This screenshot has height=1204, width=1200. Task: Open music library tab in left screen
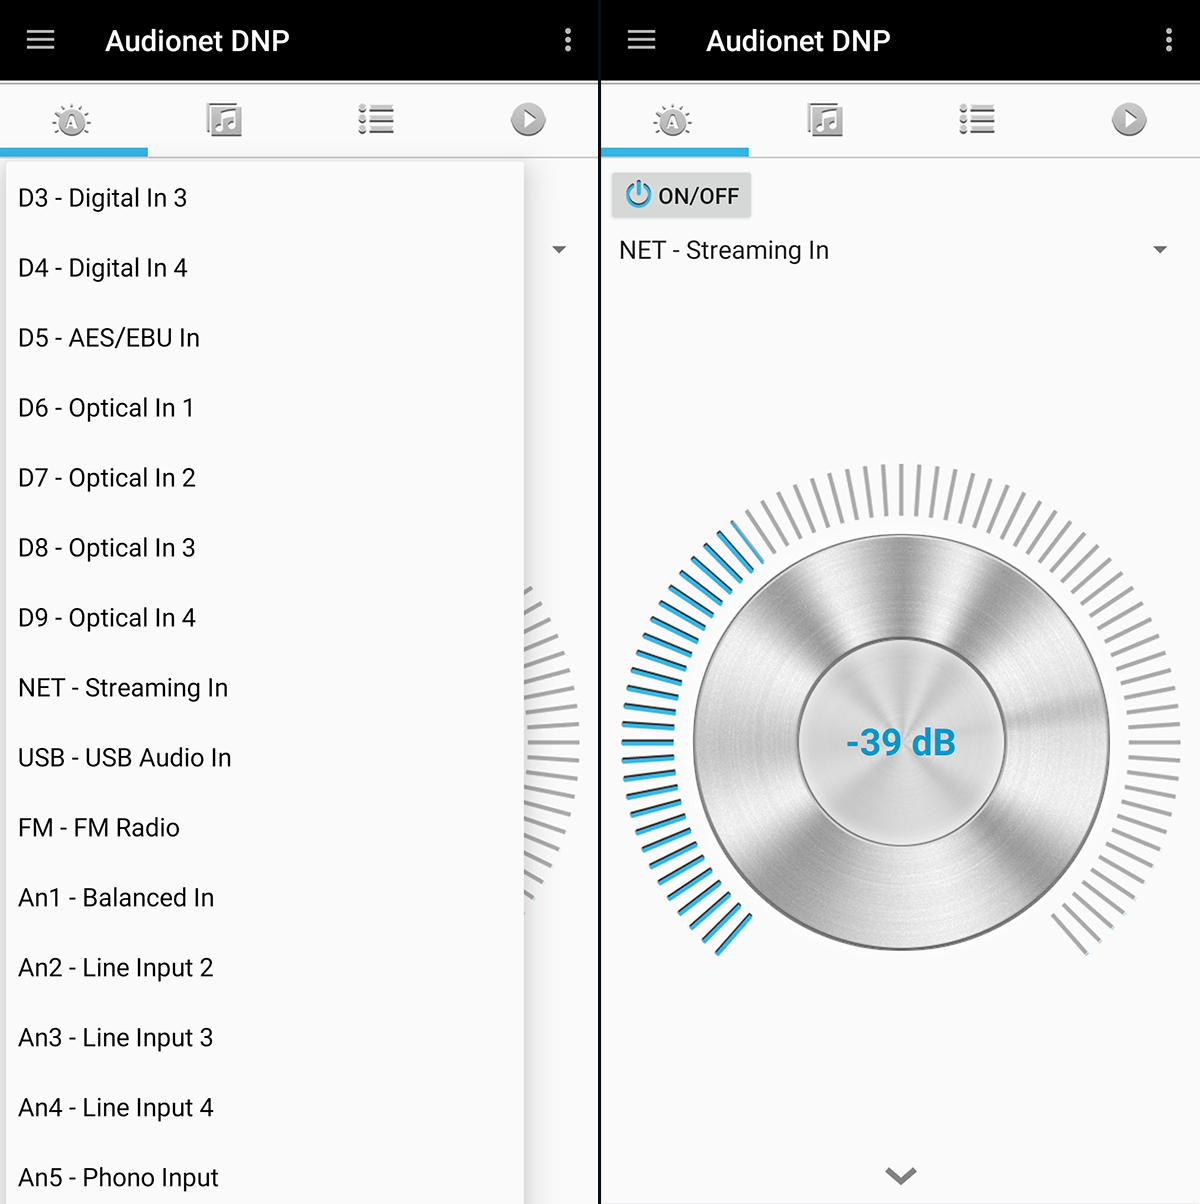click(224, 120)
